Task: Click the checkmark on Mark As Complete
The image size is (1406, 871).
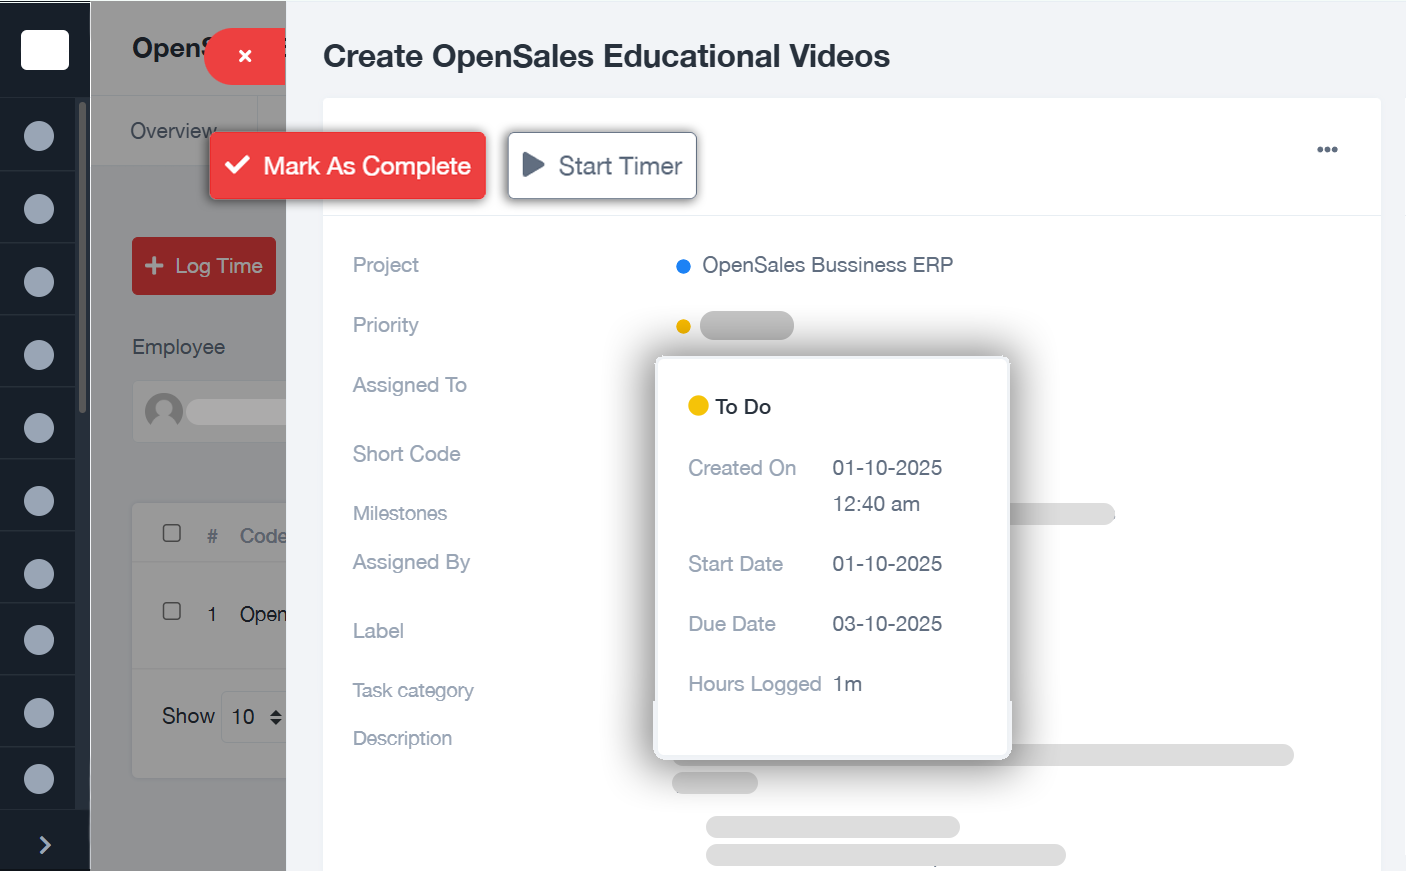Action: [x=236, y=165]
